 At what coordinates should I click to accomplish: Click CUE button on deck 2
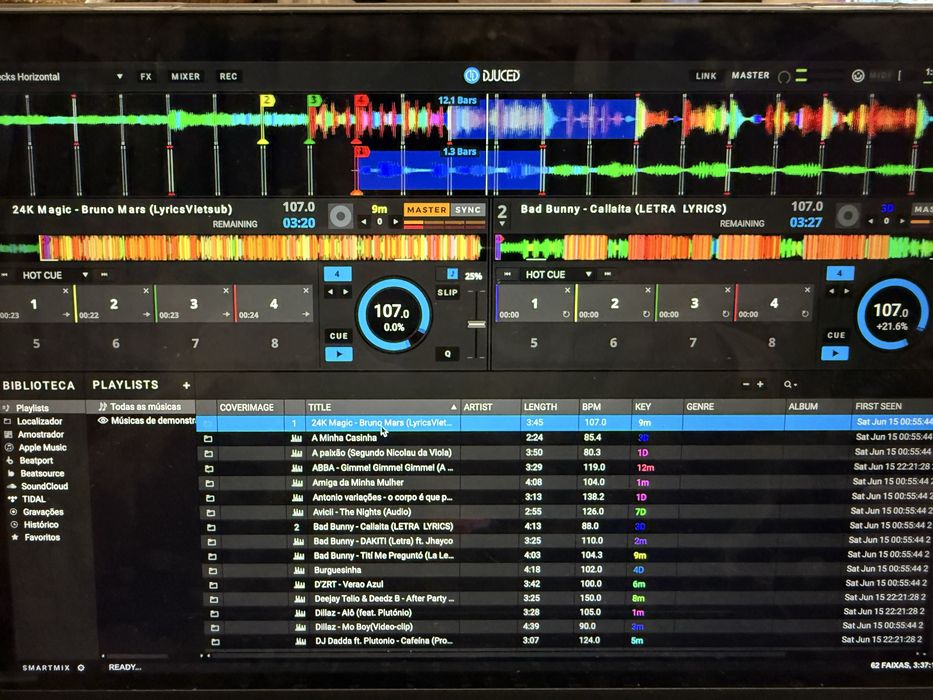tap(836, 335)
